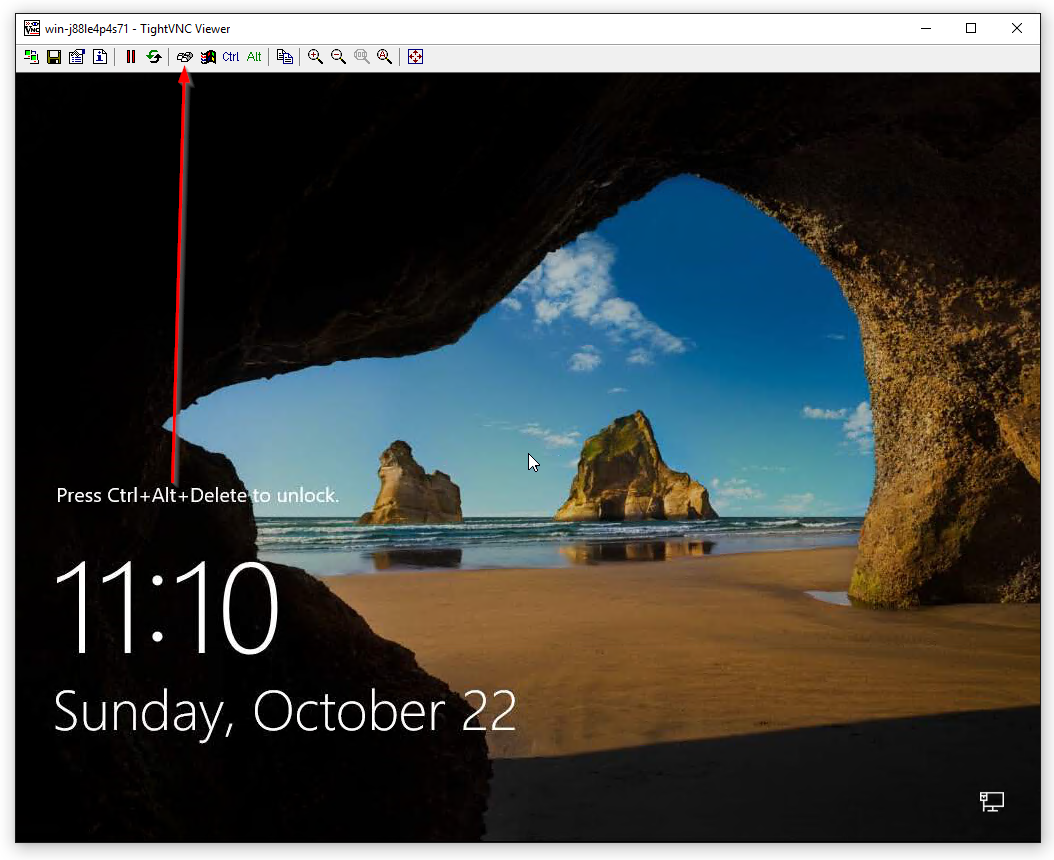
Task: Toggle the Ctrl key state button
Action: 231,56
